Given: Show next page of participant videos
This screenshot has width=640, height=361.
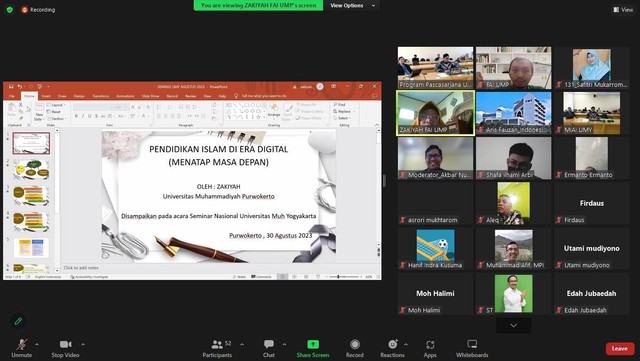Looking at the screenshot, I should [513, 325].
